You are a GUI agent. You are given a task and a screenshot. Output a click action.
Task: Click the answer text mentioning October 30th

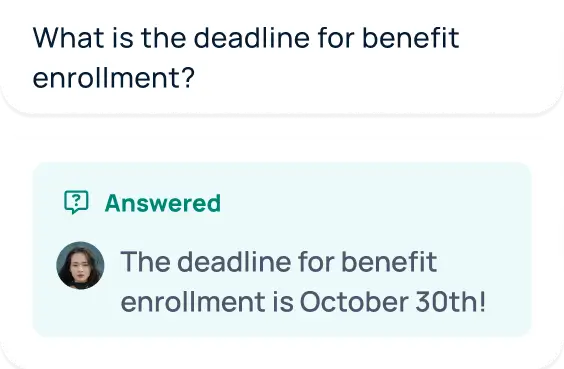pos(303,282)
